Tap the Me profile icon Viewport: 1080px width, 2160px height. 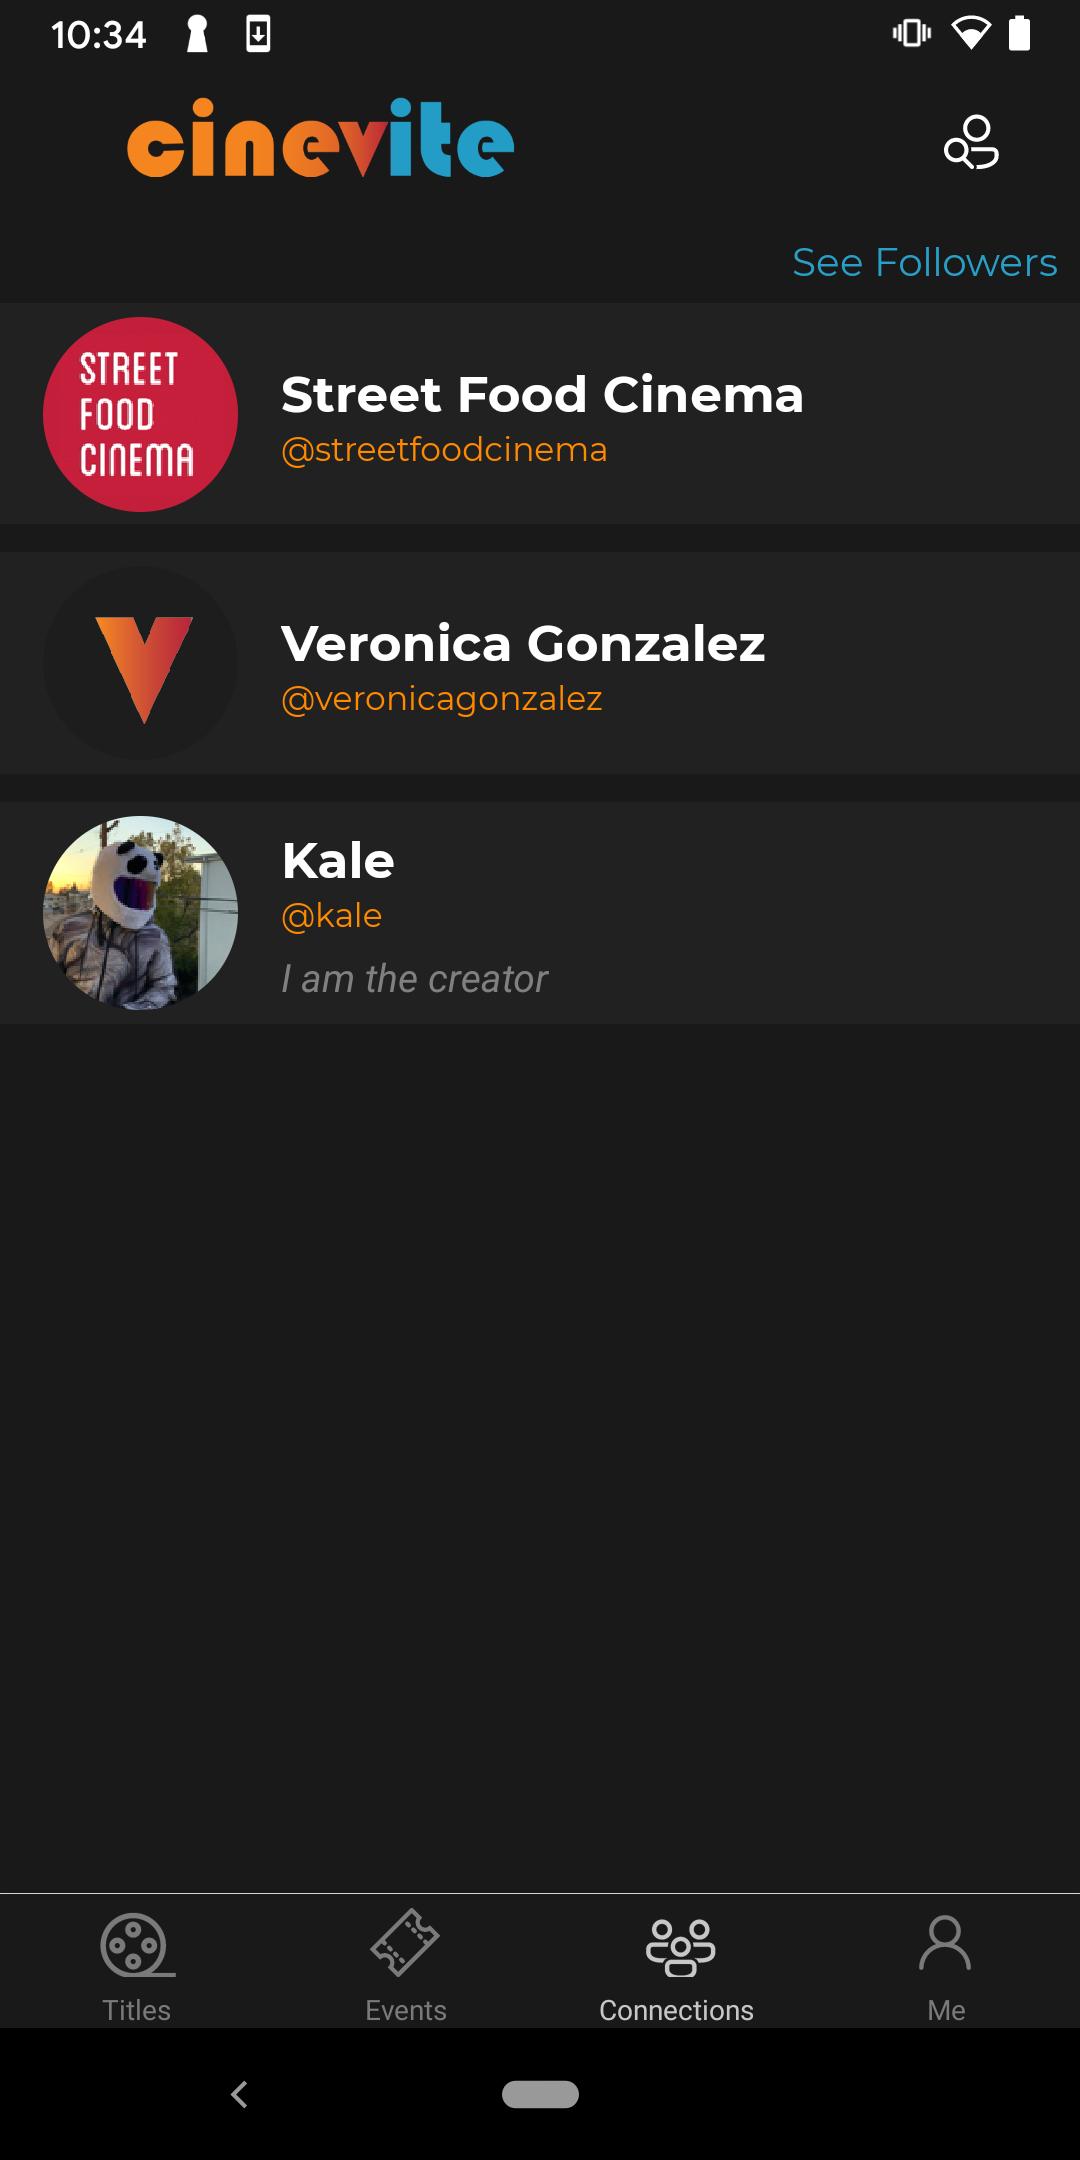[945, 1943]
